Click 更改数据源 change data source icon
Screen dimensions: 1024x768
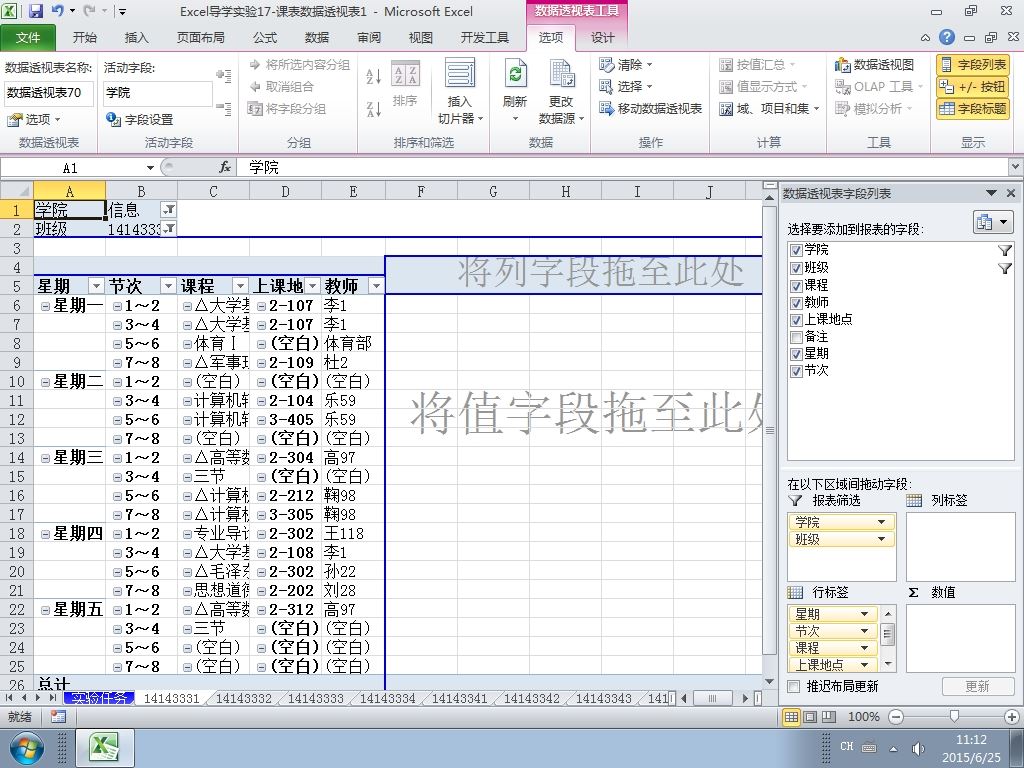coord(561,91)
